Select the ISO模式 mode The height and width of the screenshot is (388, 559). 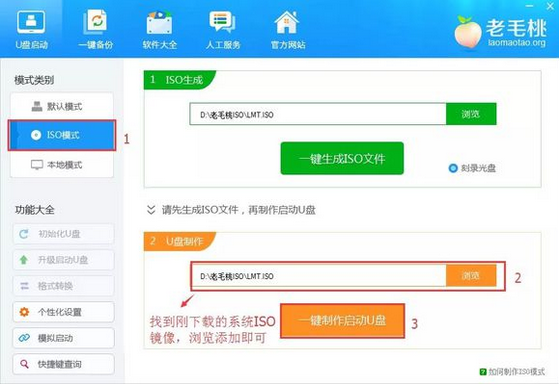[62, 135]
